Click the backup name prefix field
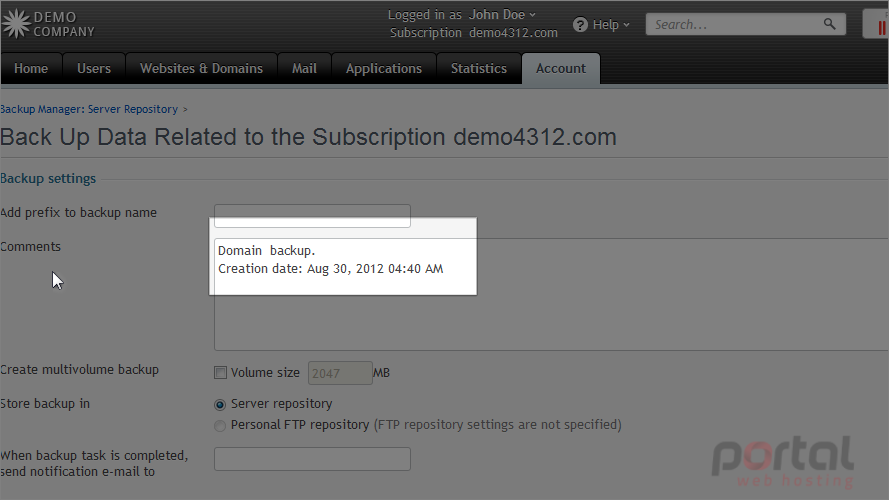 click(312, 215)
